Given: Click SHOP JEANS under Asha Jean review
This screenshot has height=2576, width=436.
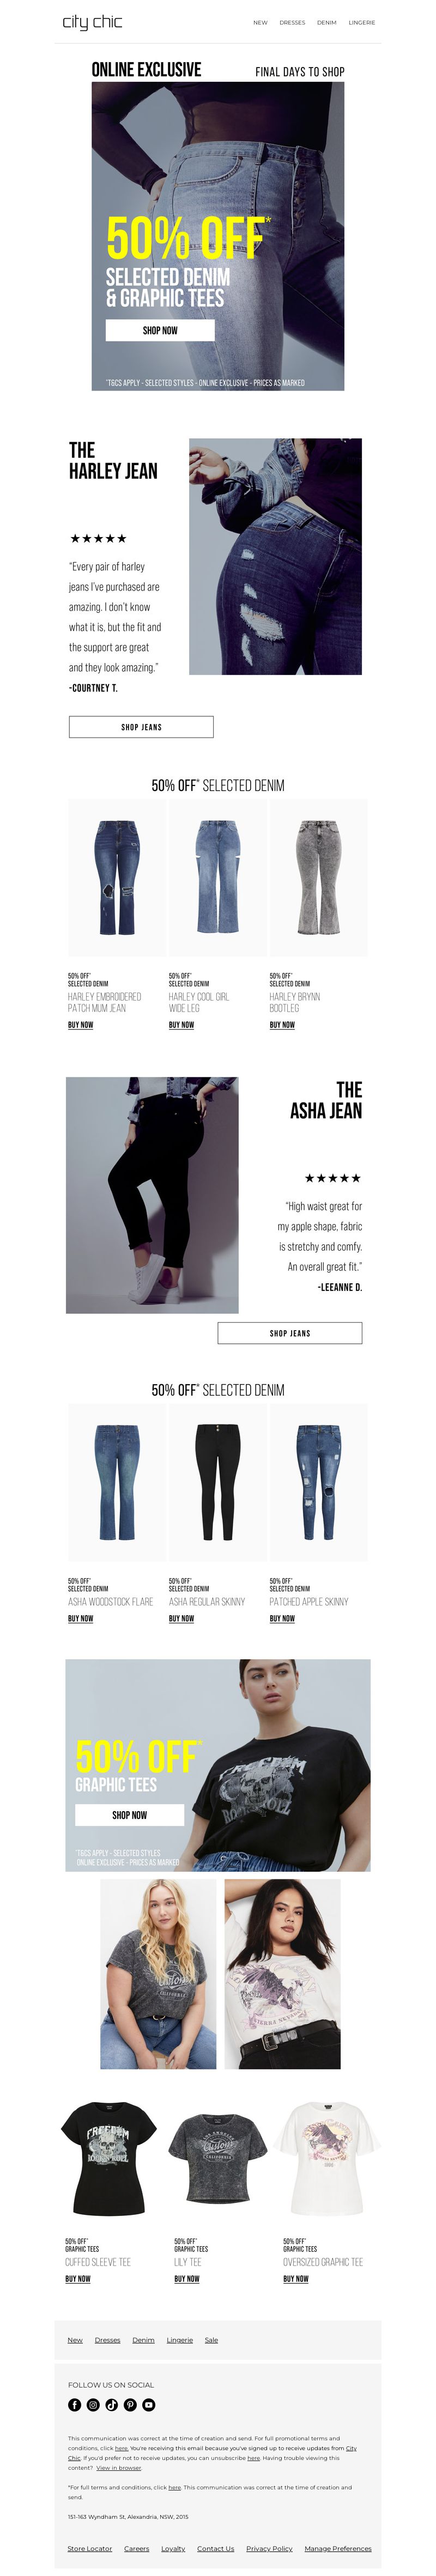Looking at the screenshot, I should tap(290, 1333).
